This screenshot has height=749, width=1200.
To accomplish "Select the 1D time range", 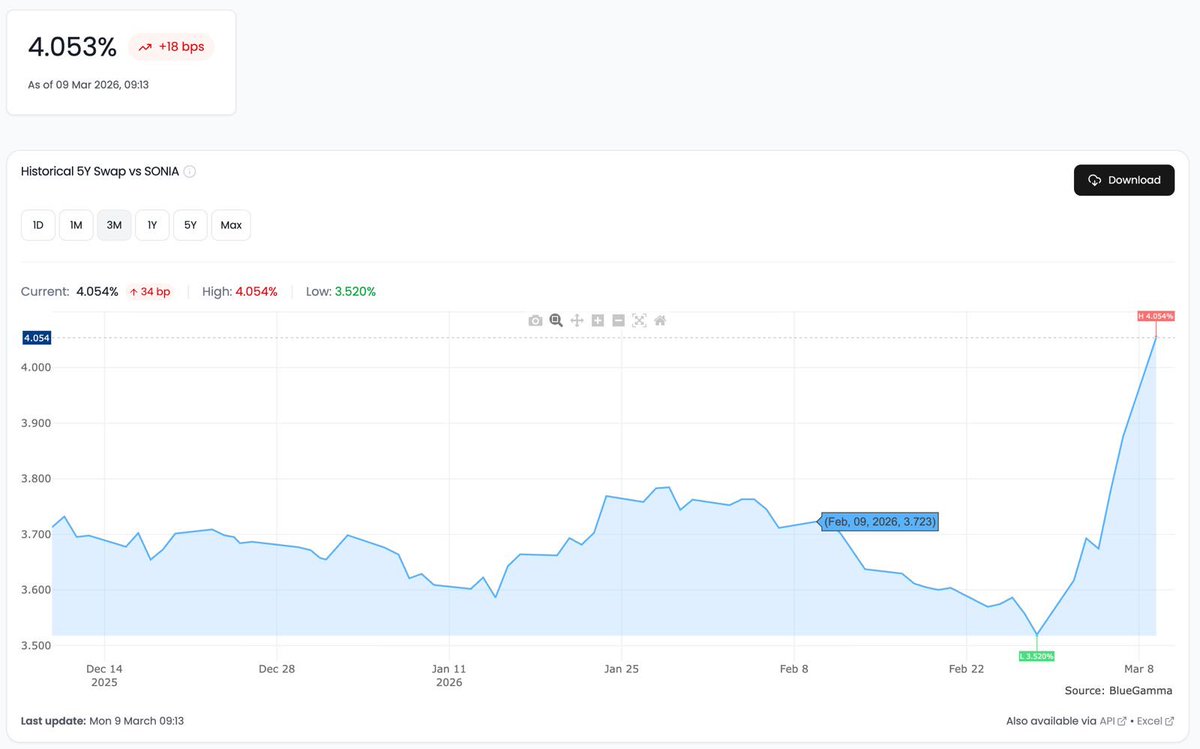I will coord(38,225).
